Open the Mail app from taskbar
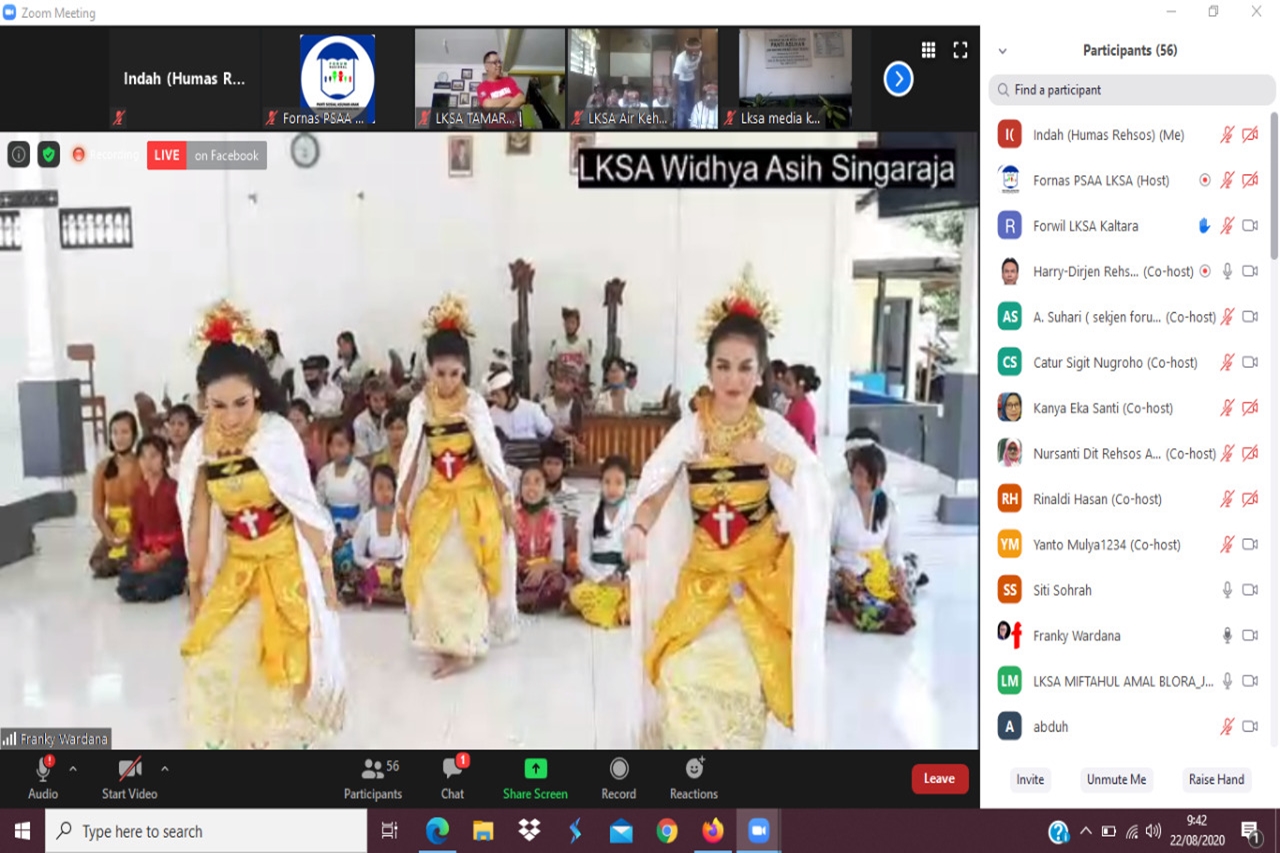The width and height of the screenshot is (1280, 853). coord(621,831)
